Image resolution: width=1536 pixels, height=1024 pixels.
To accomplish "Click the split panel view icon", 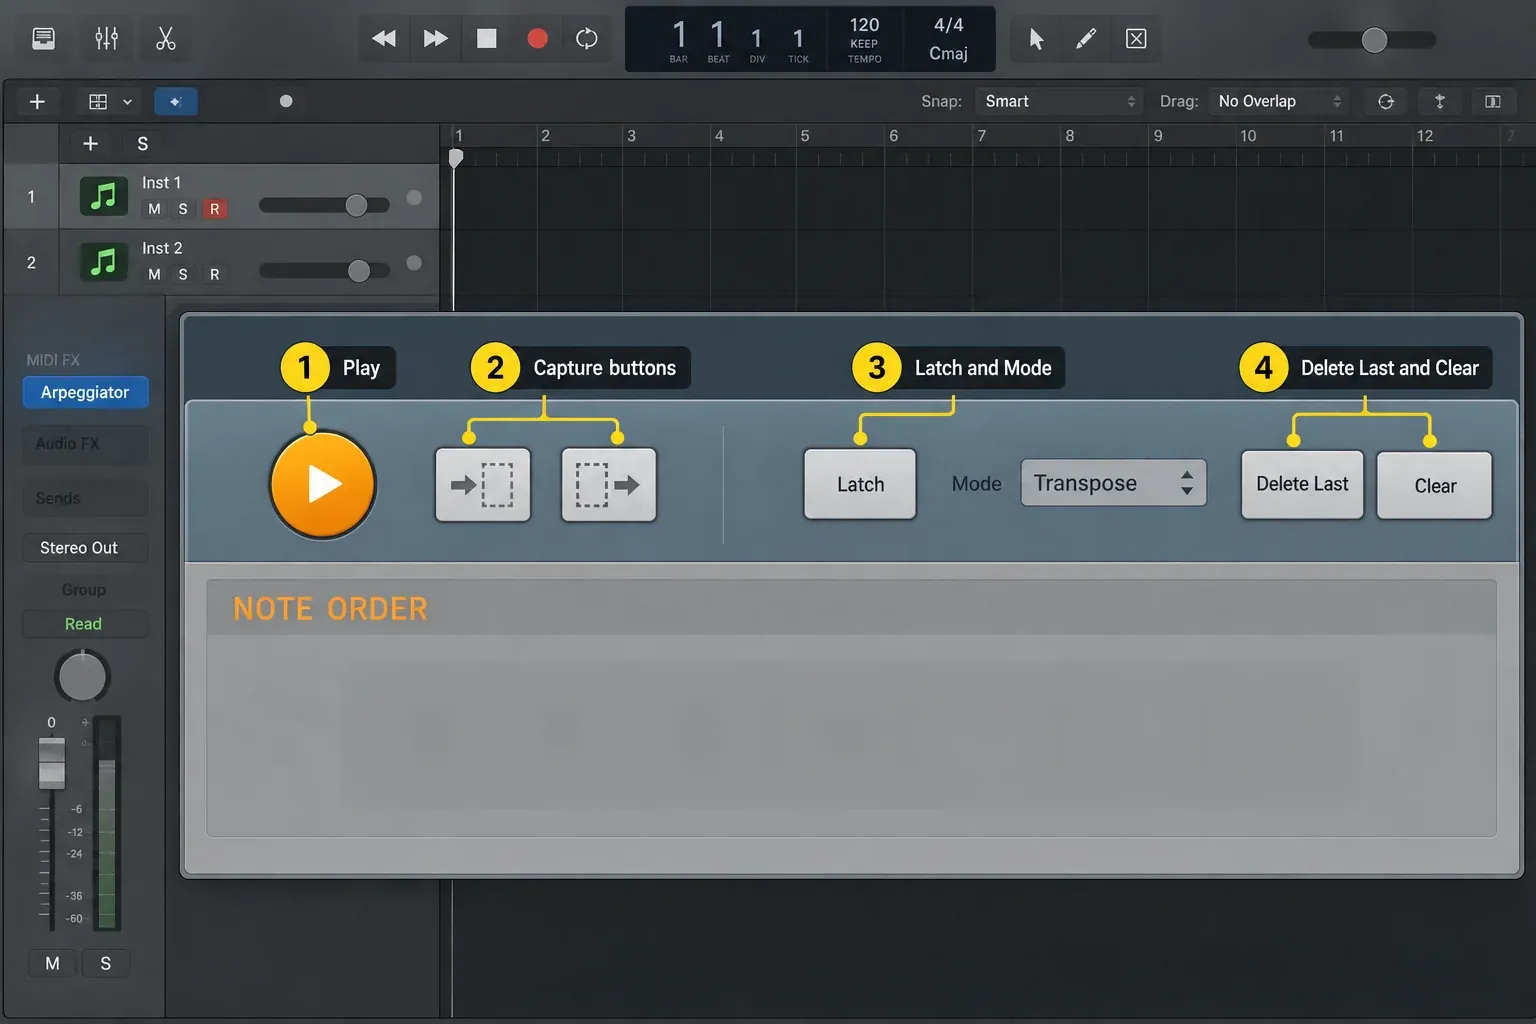I will (1493, 102).
